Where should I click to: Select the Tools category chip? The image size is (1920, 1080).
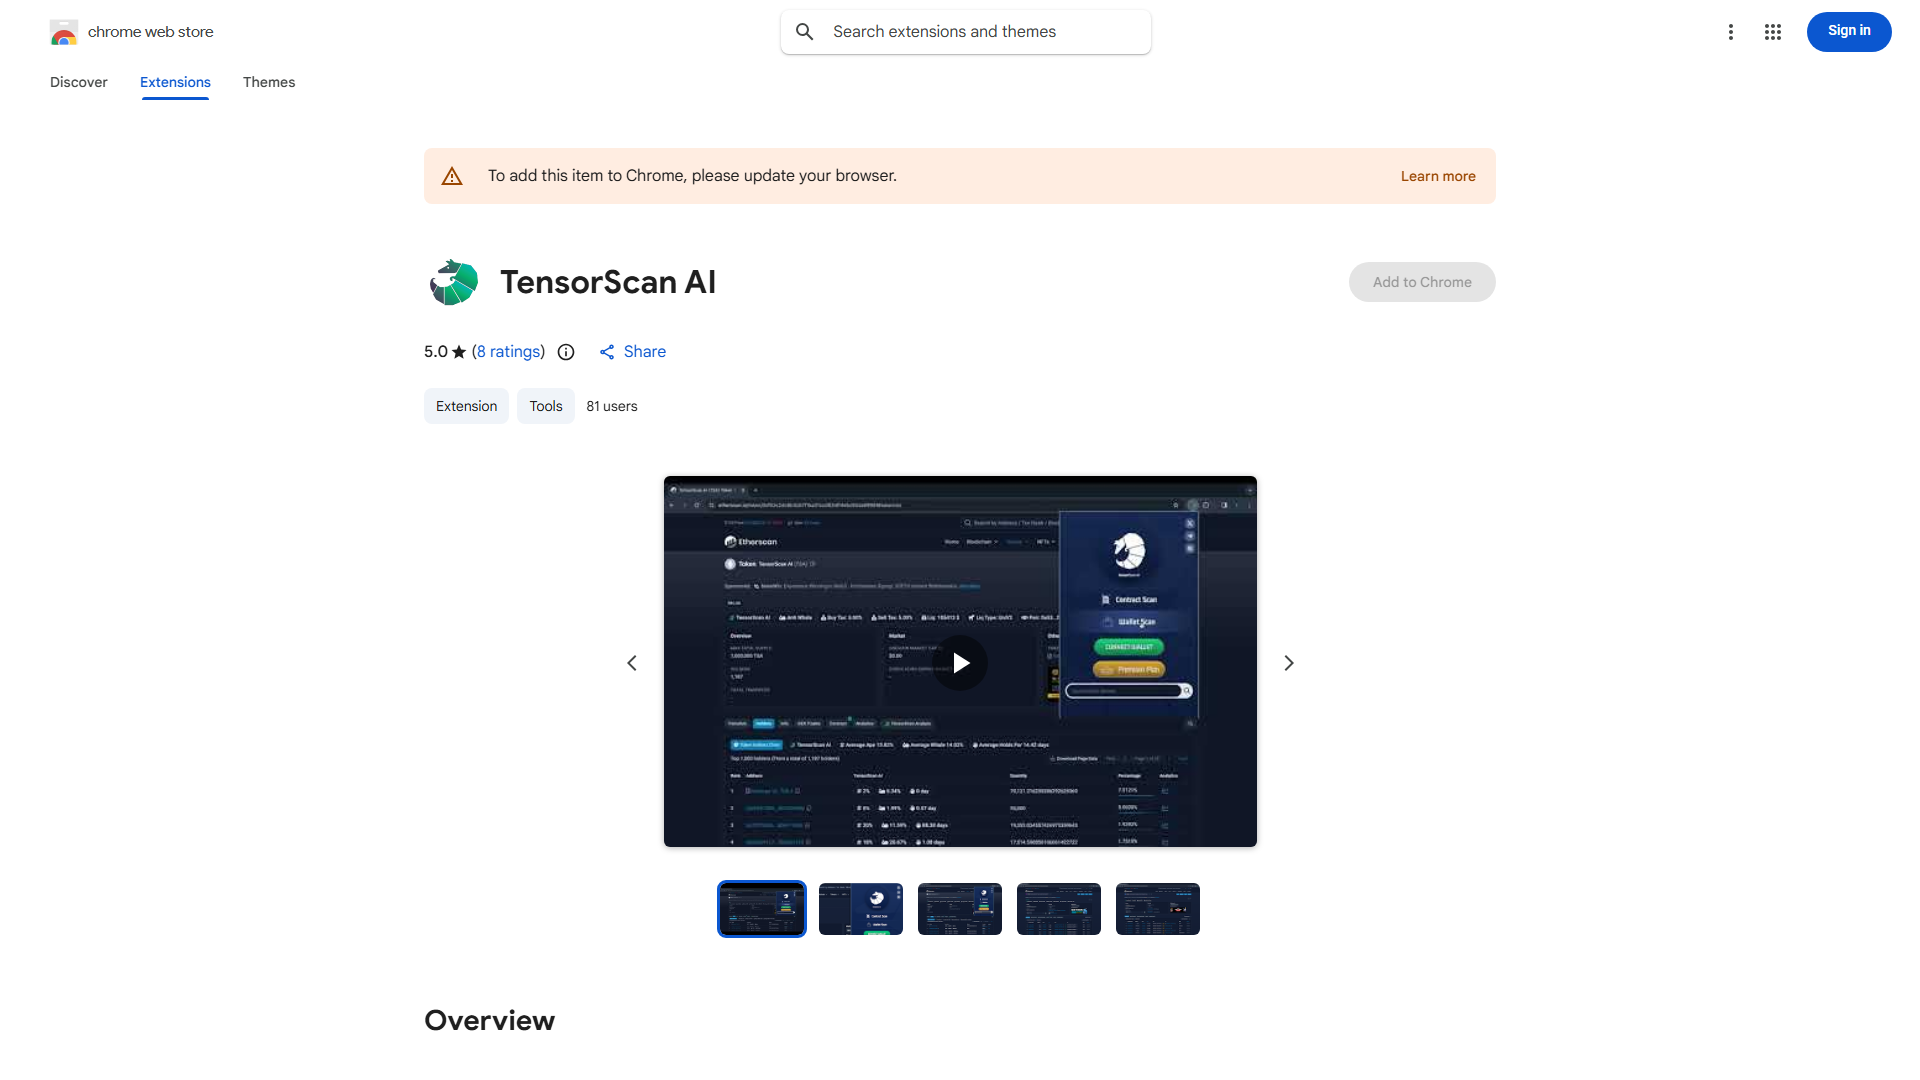[x=545, y=406]
